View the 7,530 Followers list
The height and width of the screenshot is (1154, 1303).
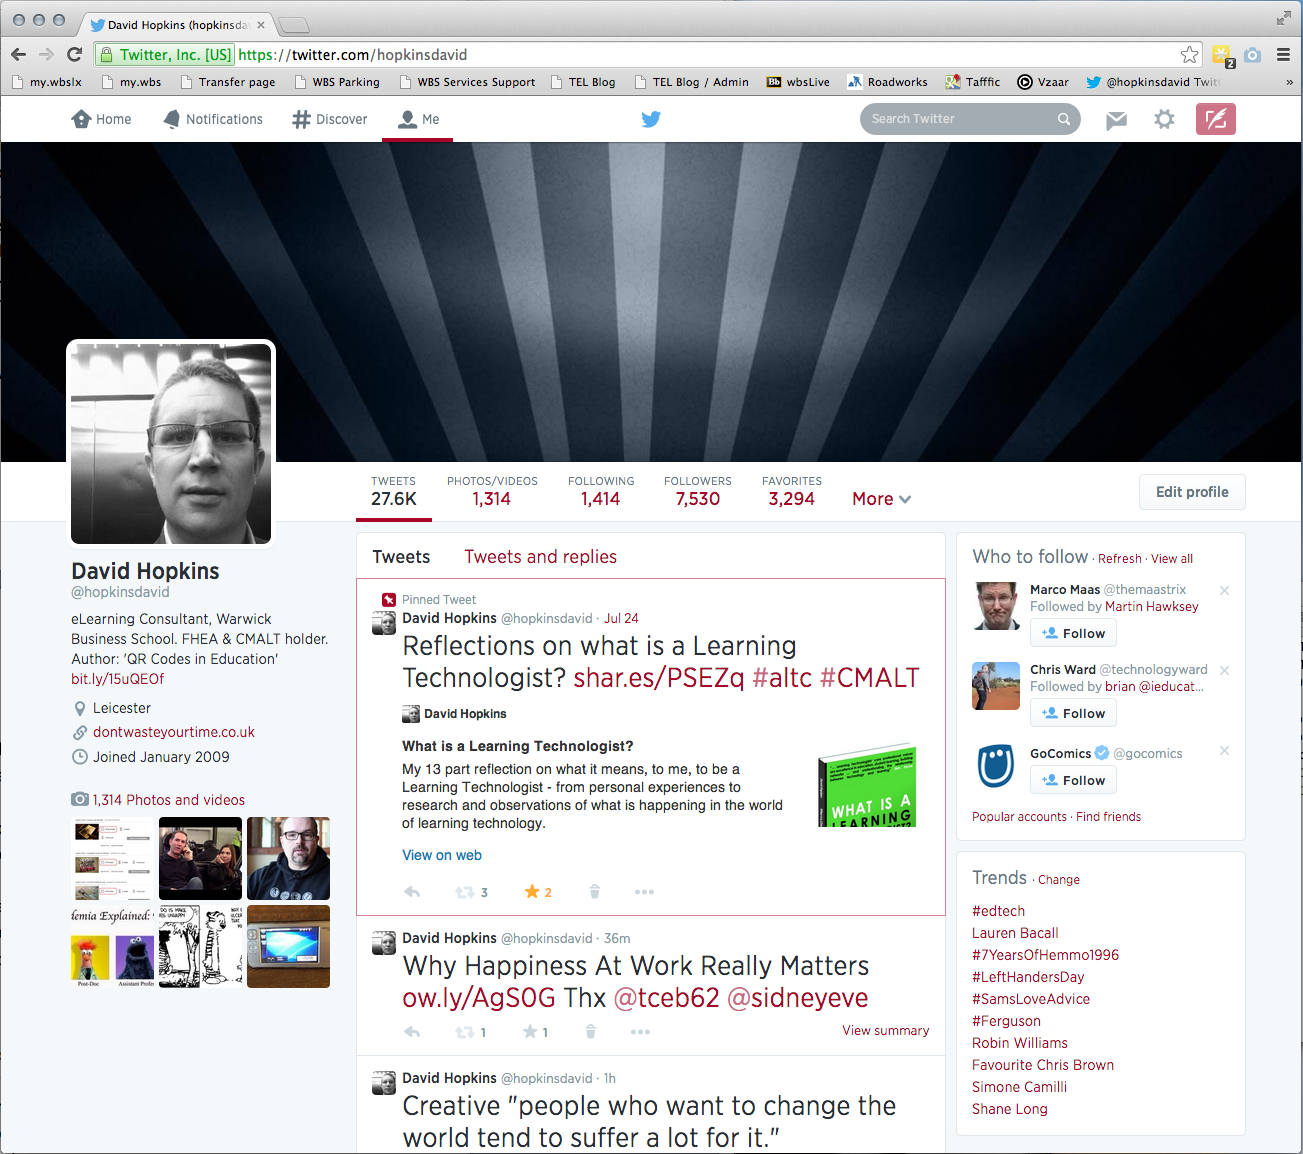coord(698,491)
